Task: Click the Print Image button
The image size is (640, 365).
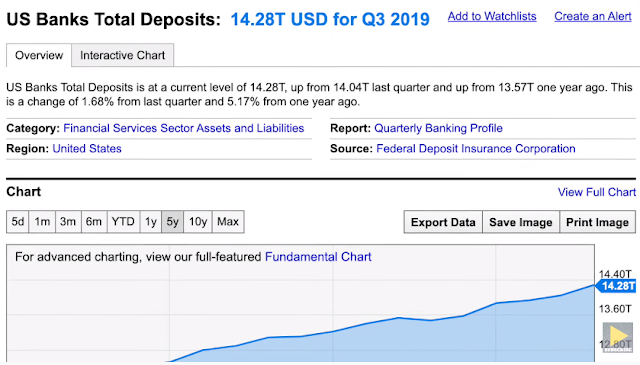Action: pos(598,222)
